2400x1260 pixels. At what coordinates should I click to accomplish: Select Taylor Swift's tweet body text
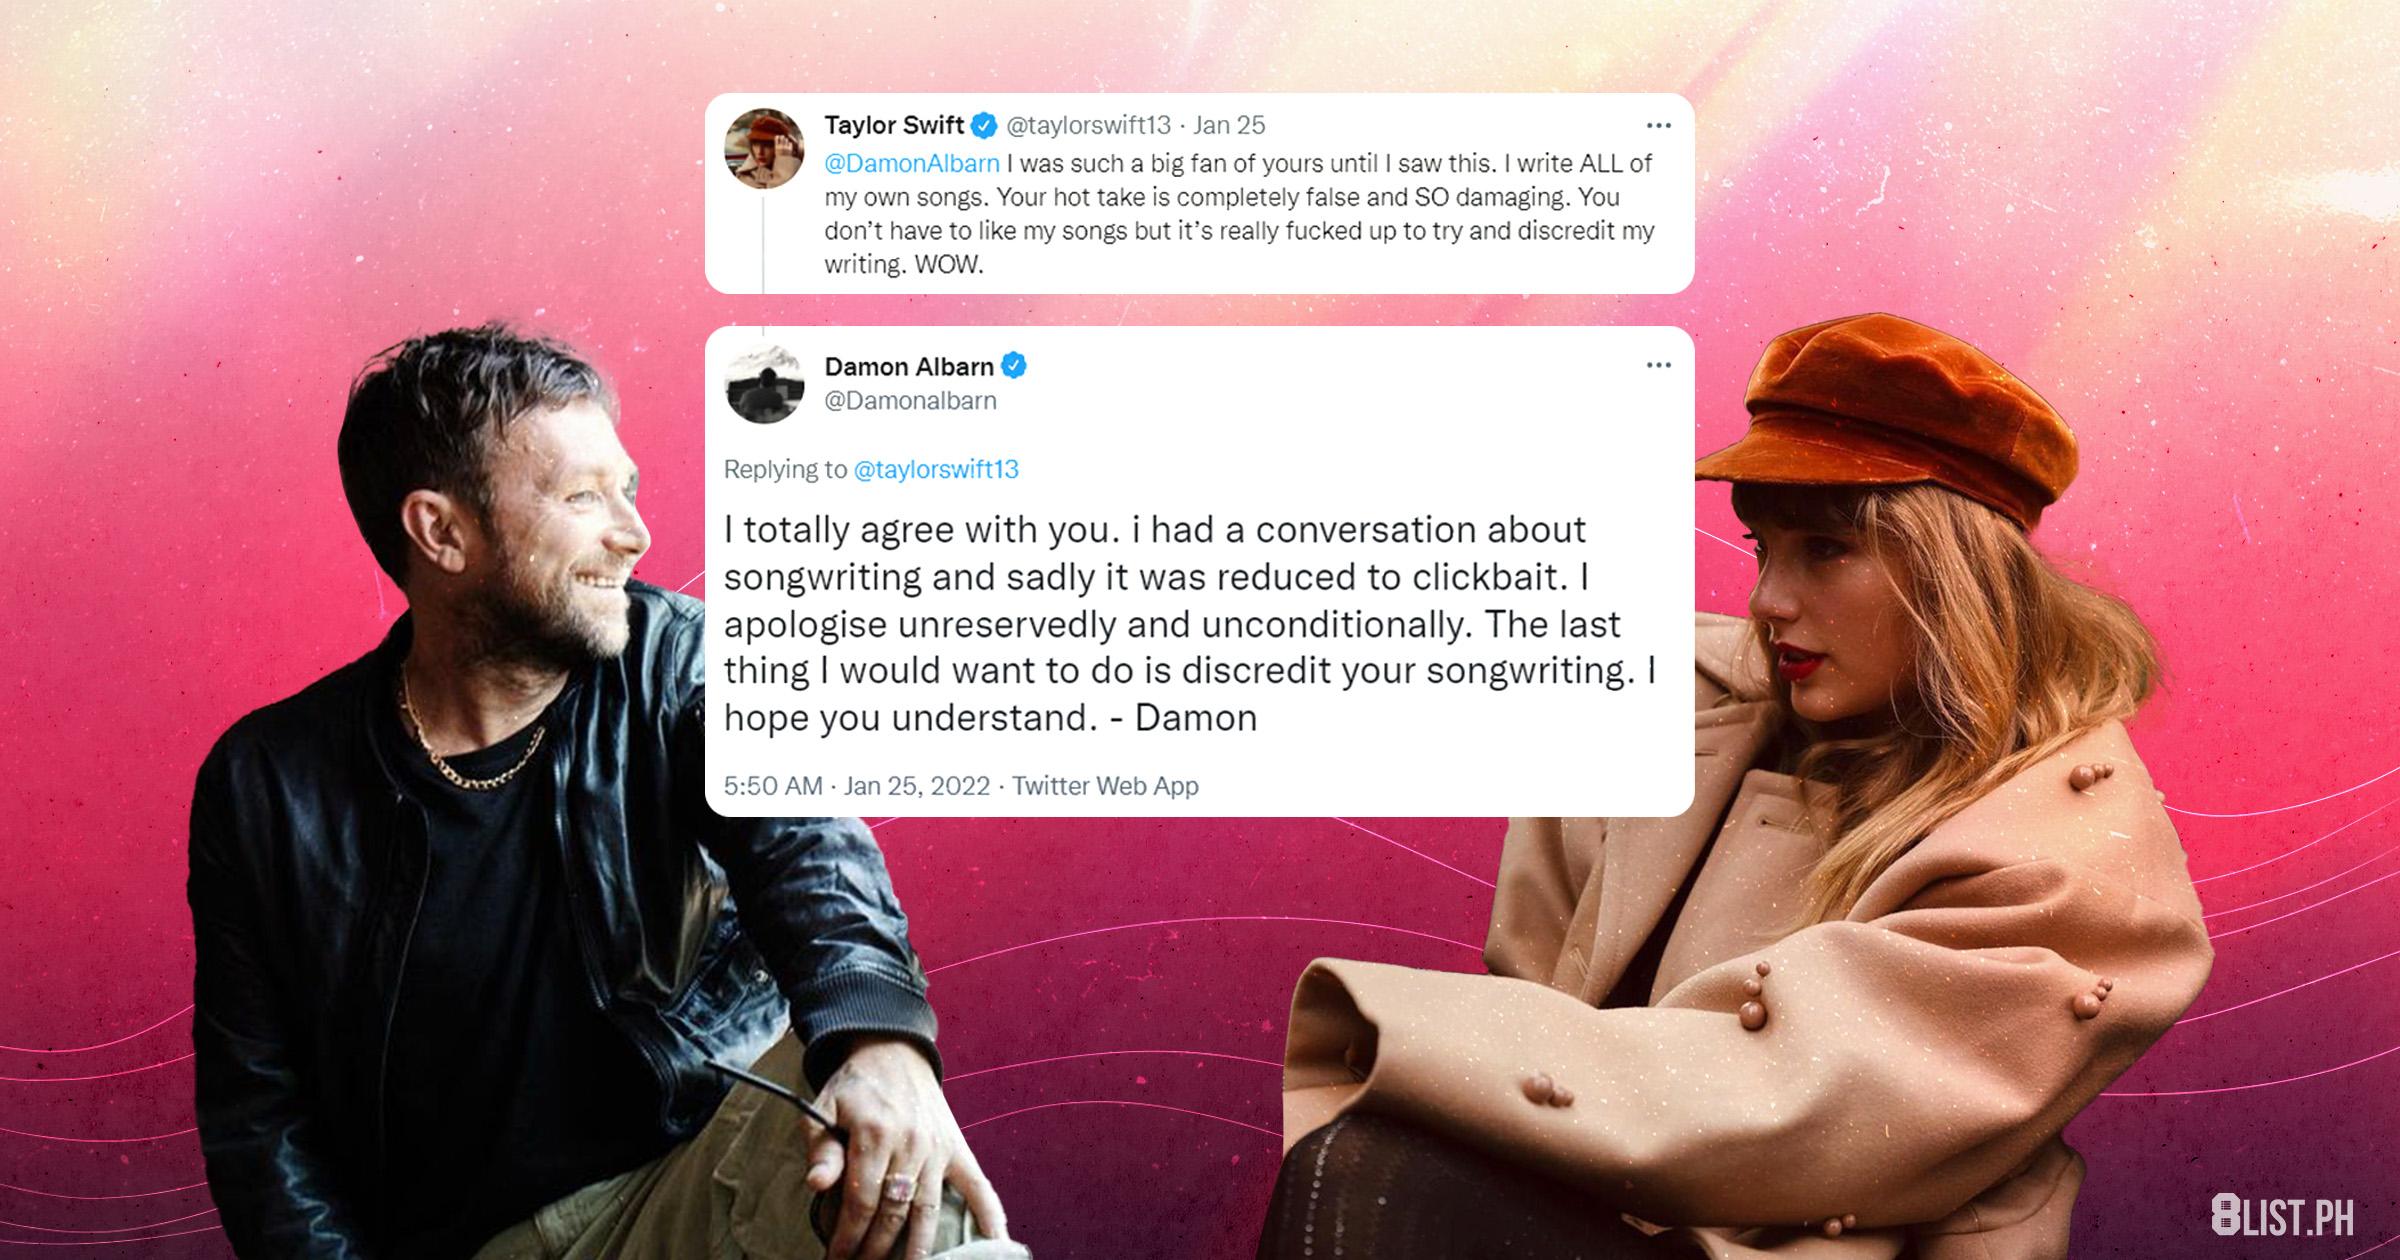[x=1240, y=214]
